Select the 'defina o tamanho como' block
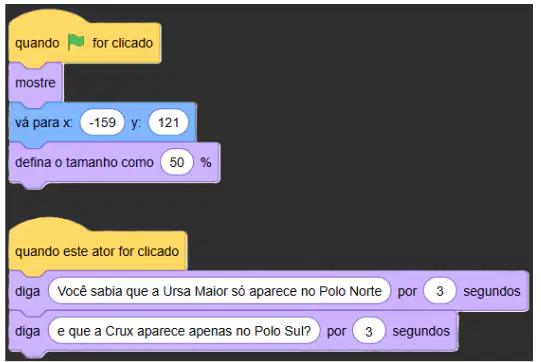The height and width of the screenshot is (362, 541). coord(114,162)
